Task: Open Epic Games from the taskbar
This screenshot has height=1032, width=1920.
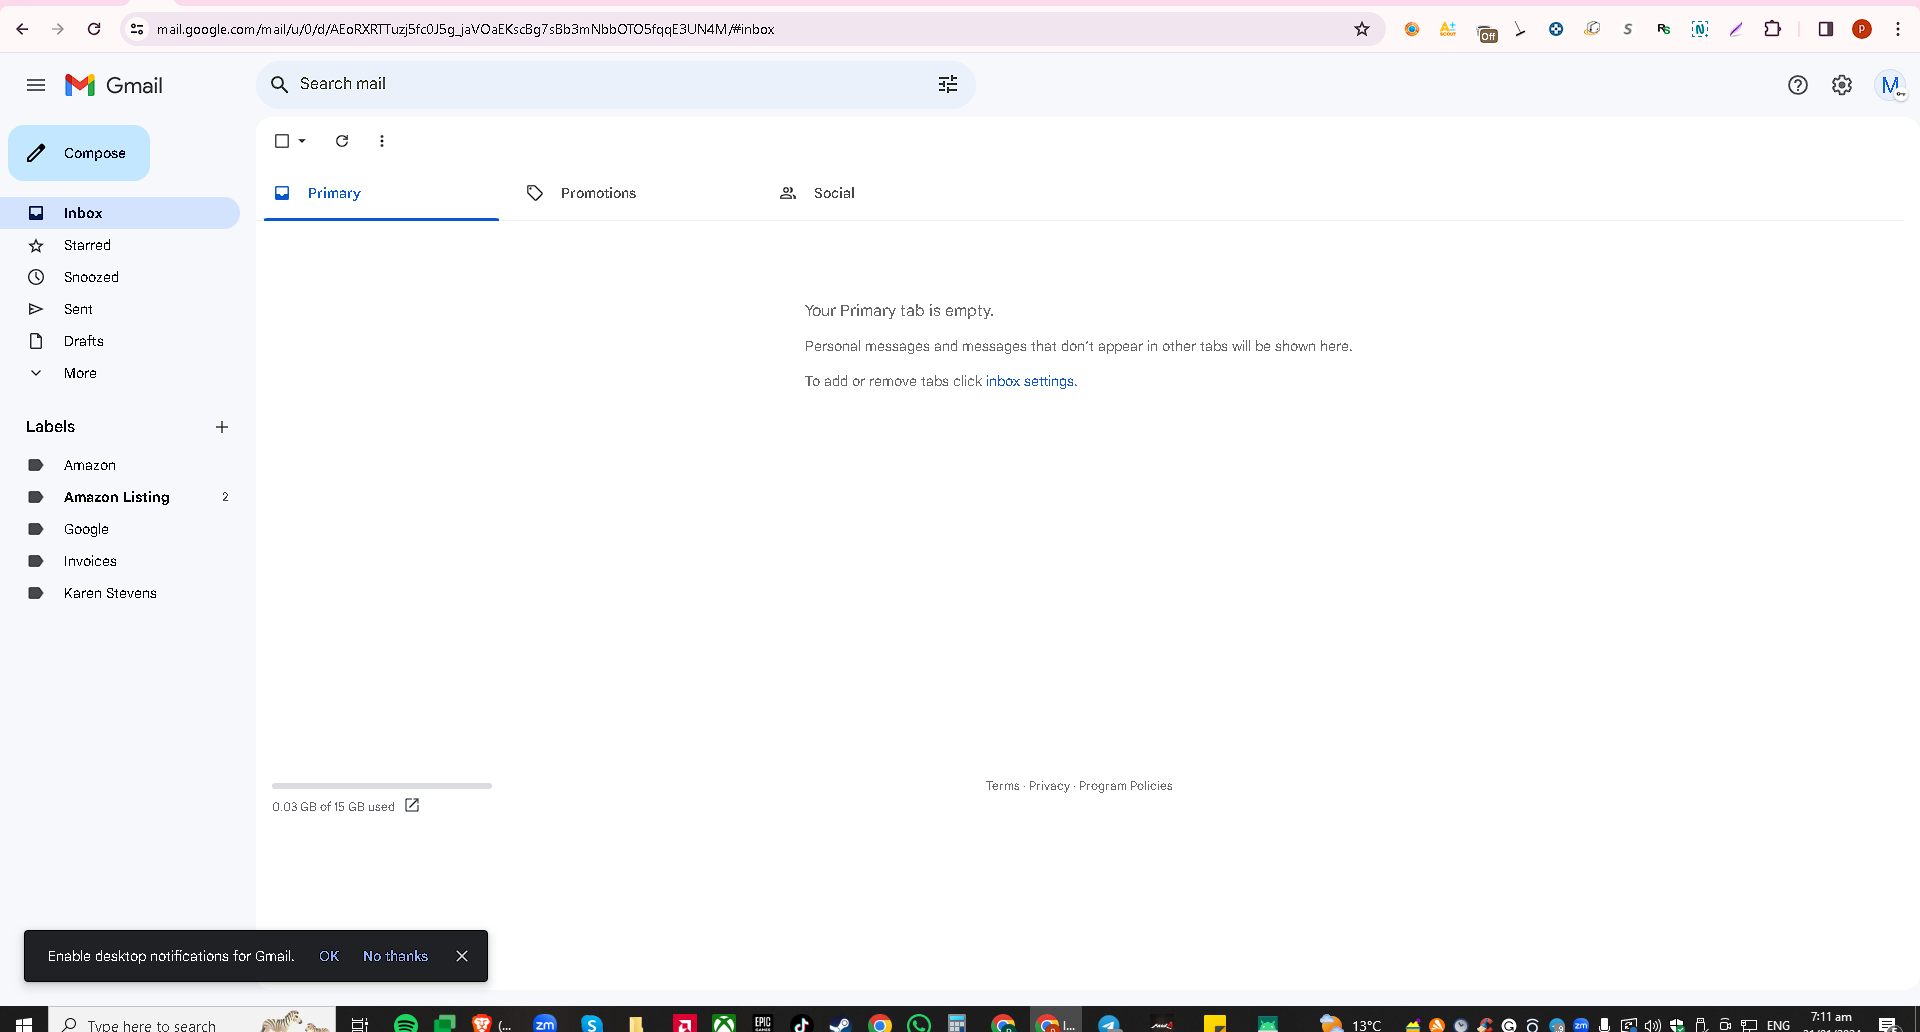Action: (x=763, y=1022)
